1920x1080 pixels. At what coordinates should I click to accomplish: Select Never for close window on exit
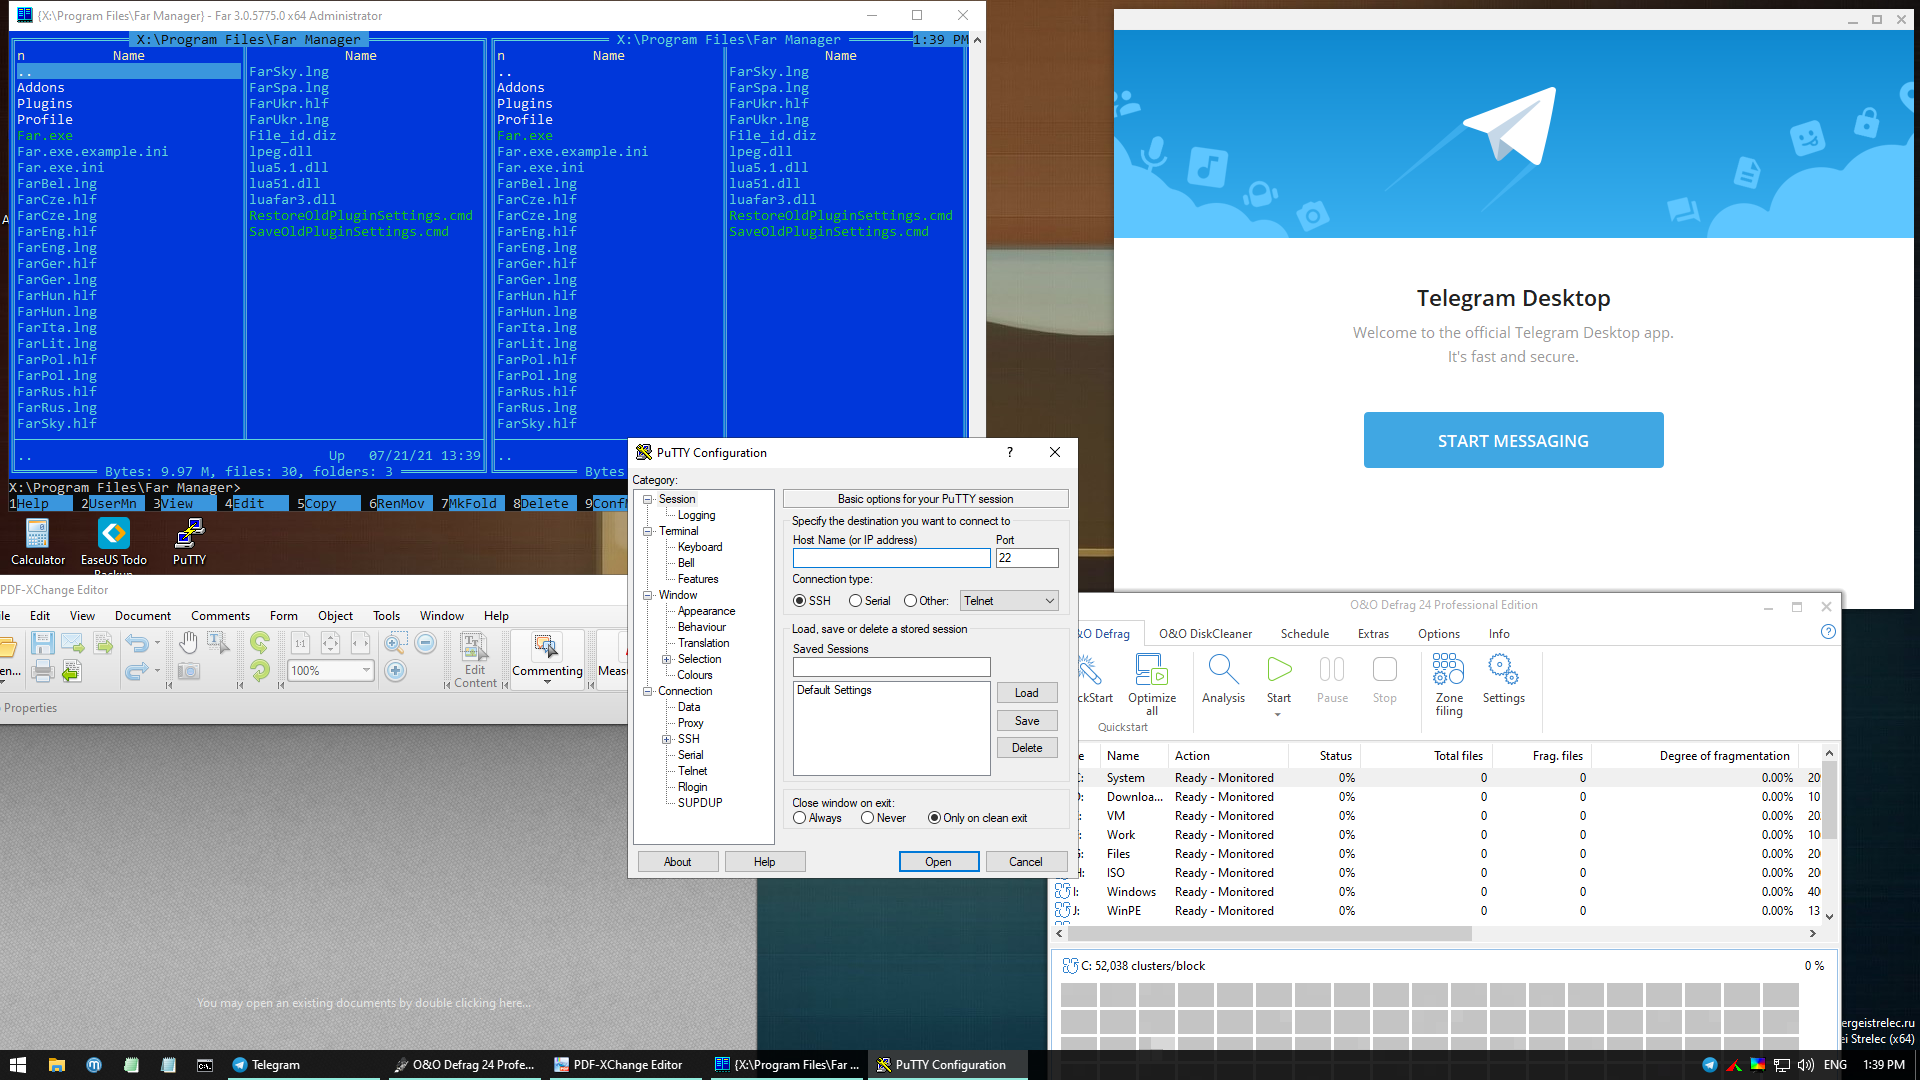868,818
